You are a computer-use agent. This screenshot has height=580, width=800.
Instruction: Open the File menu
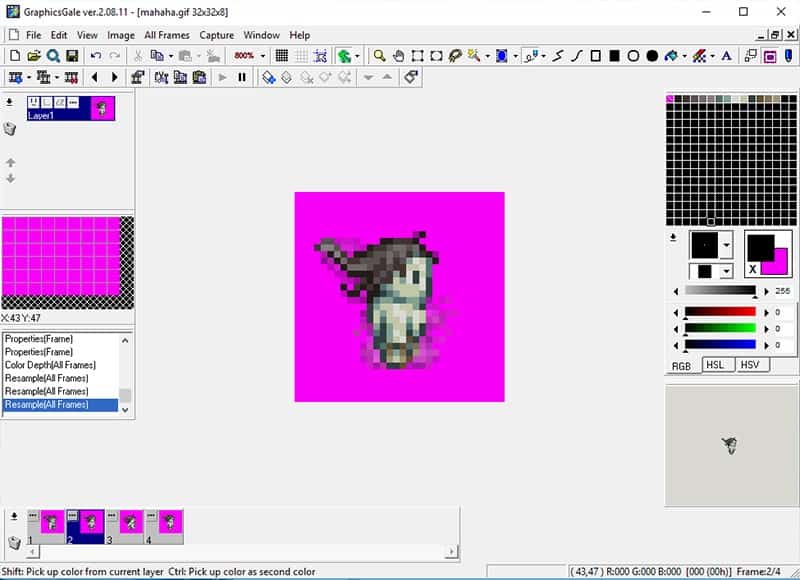34,35
